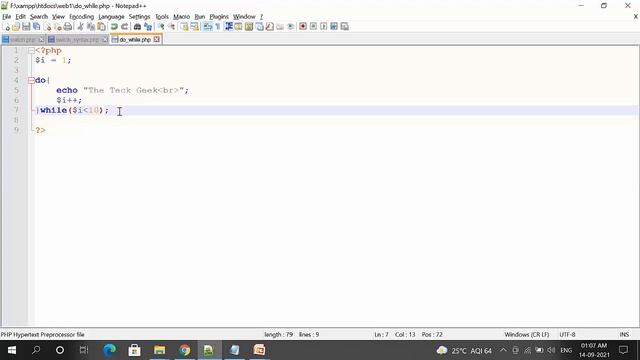Toggle Show All Characters pilcrow icon
Screen dimensions: 640x360
pyautogui.click(x=218, y=27)
